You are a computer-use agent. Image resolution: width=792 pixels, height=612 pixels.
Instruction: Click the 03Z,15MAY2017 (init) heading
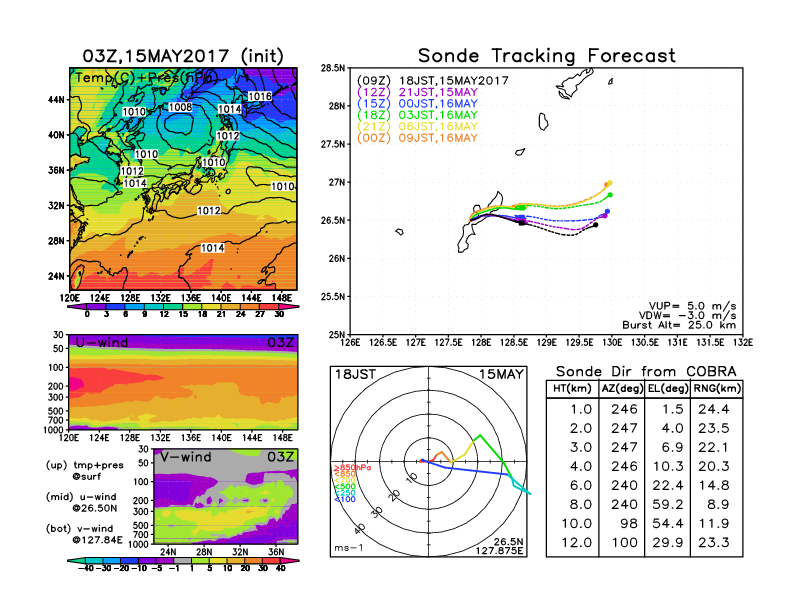[x=184, y=56]
